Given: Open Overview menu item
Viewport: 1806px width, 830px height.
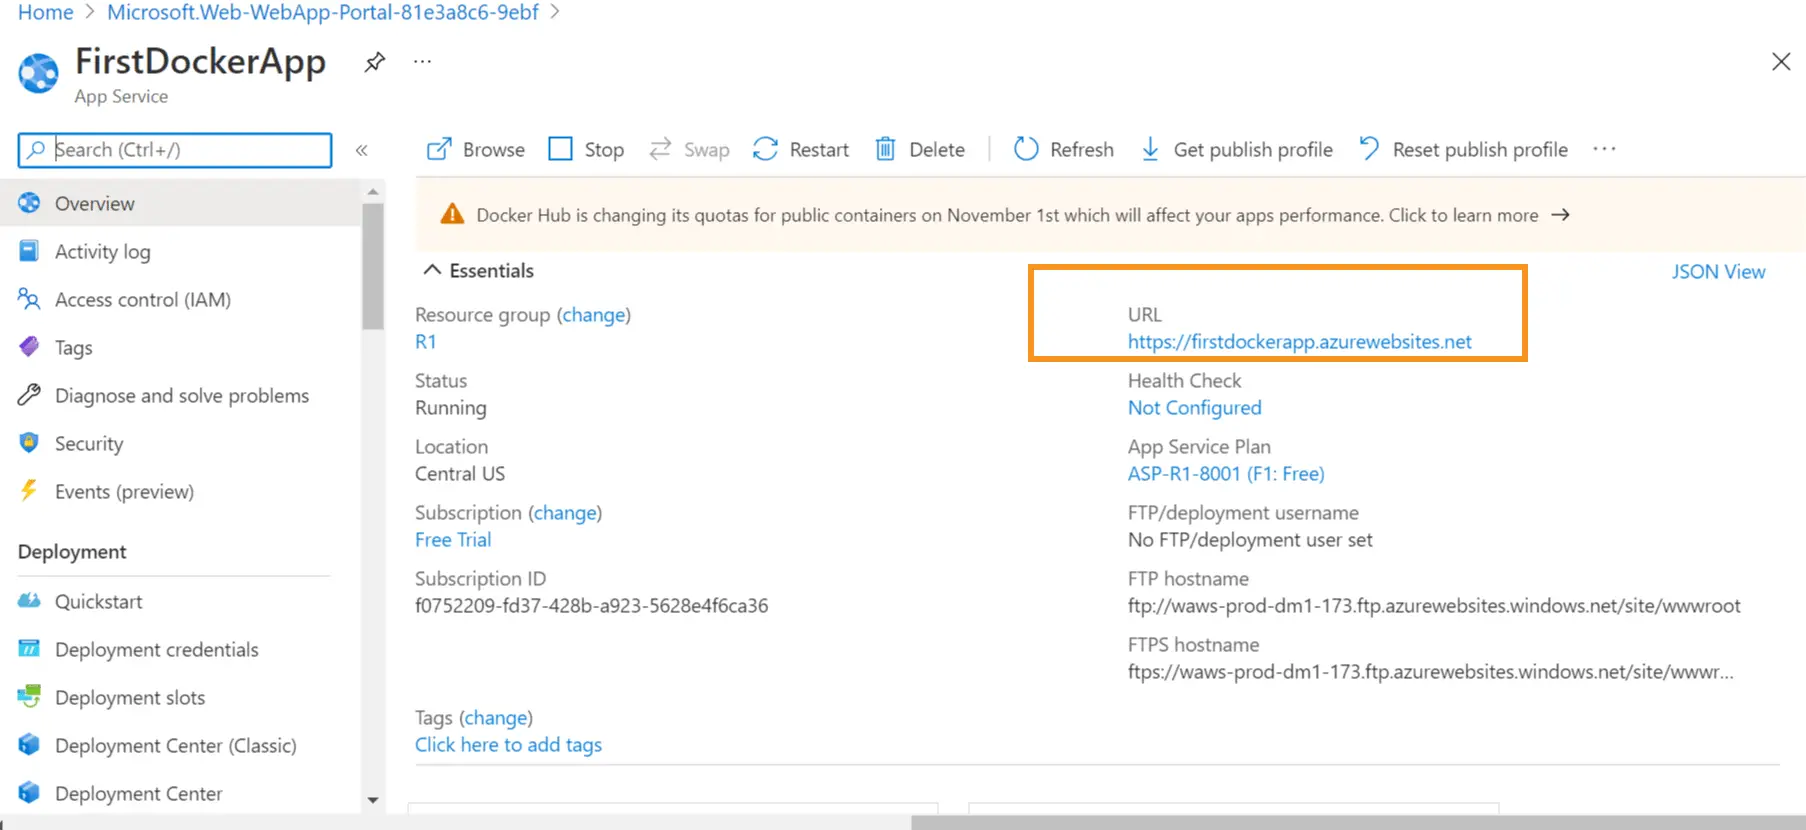Looking at the screenshot, I should tap(181, 203).
